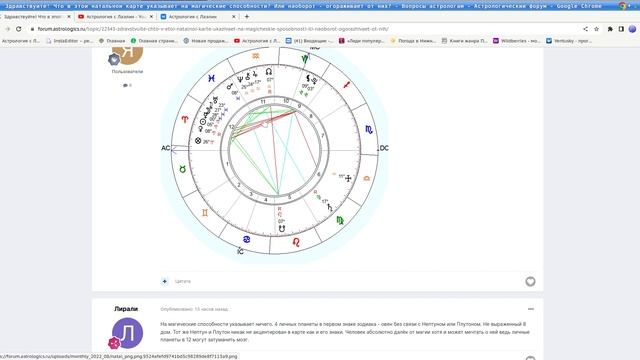Viewport: 640px width, 360px height.
Task: Open the 'Погода в Нижн...' bookmark
Action: coord(413,41)
